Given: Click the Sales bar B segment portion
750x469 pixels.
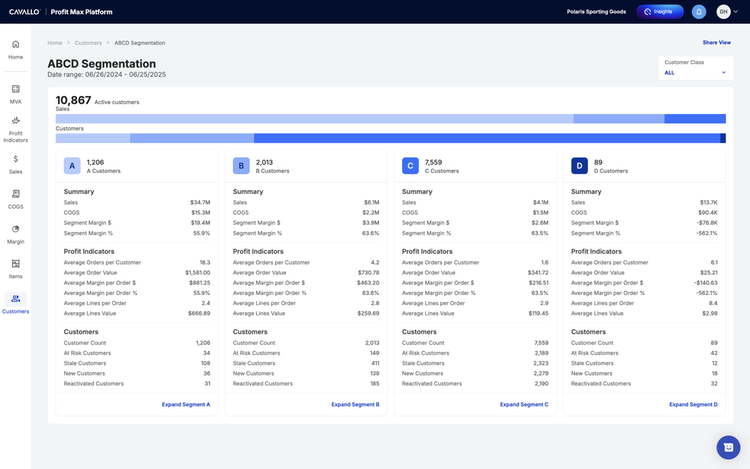Looking at the screenshot, I should point(619,119).
